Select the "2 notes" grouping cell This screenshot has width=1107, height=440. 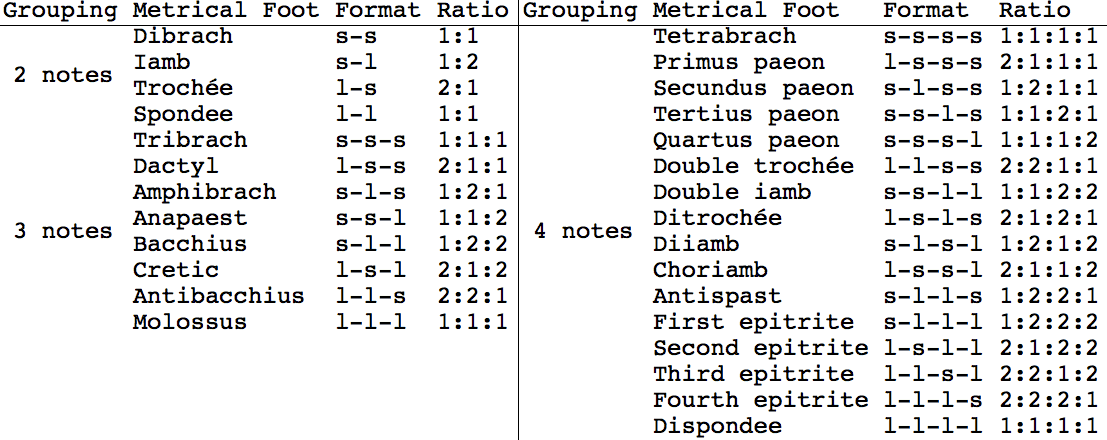coord(63,76)
